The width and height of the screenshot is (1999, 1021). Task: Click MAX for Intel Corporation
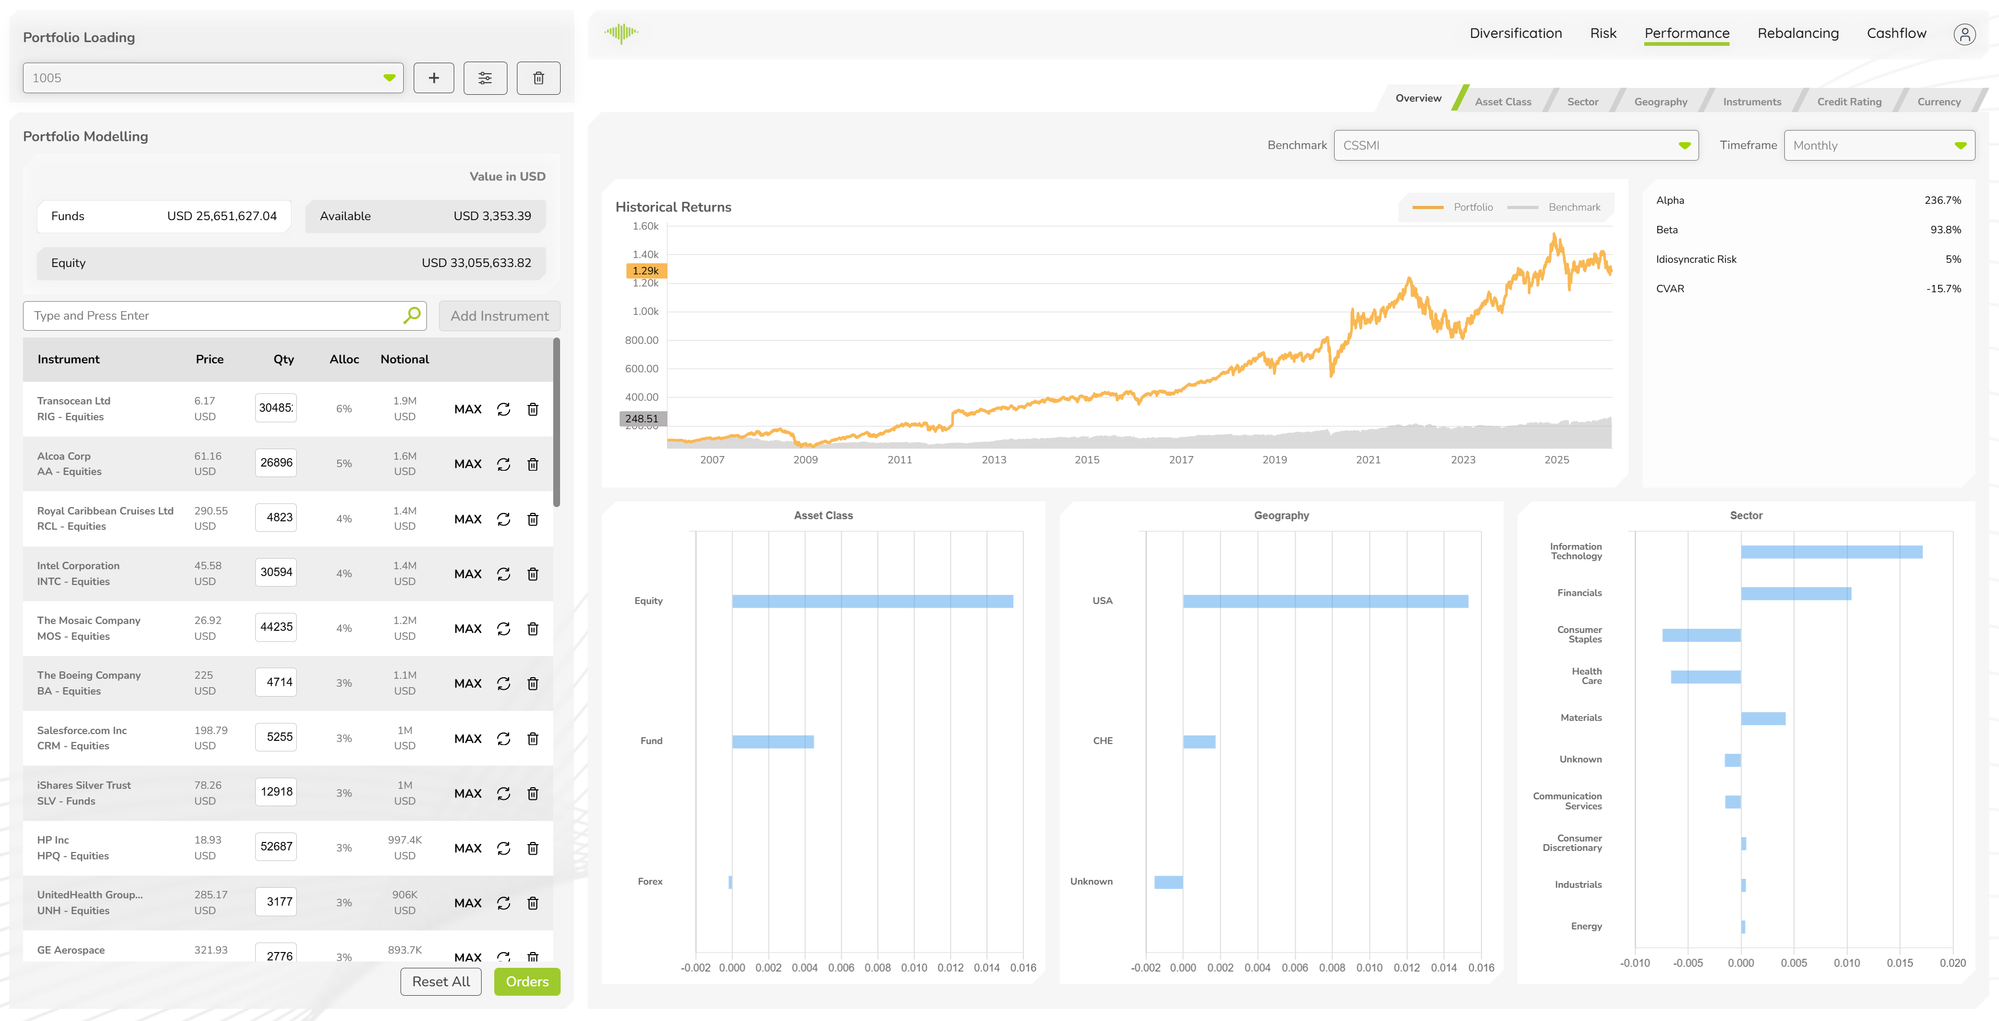[467, 574]
